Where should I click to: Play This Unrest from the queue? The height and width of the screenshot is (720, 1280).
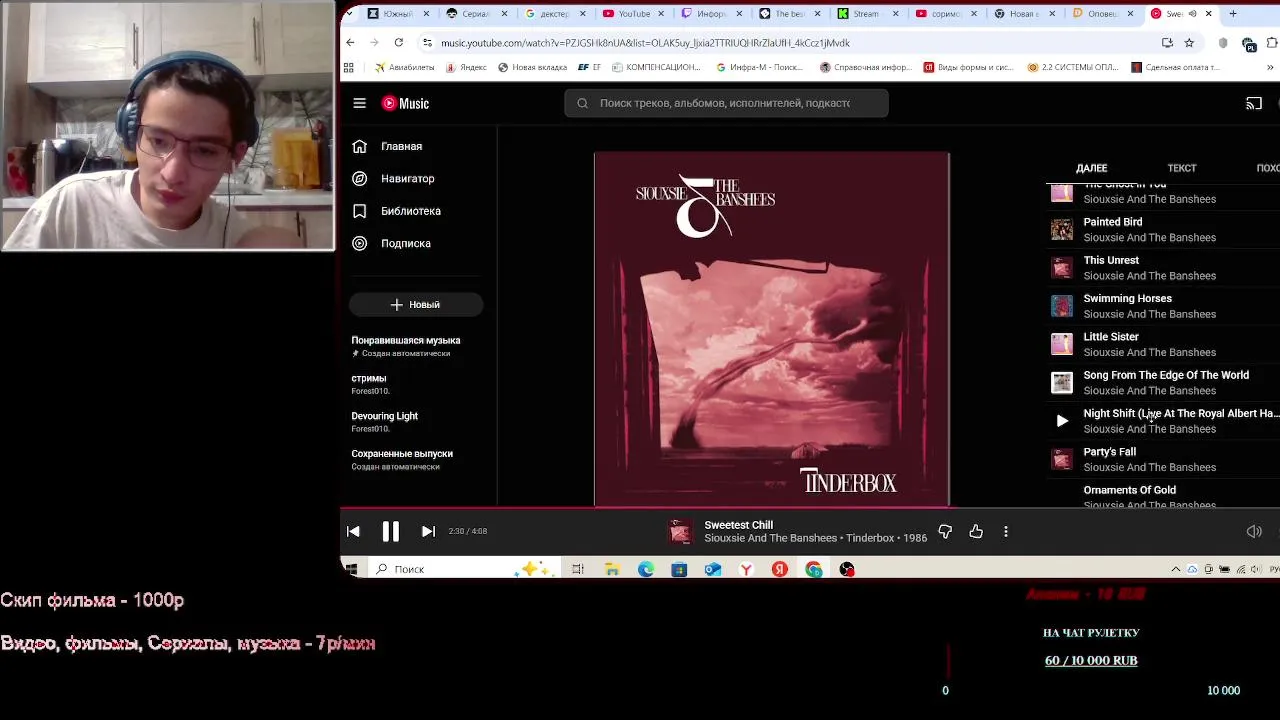point(1164,267)
